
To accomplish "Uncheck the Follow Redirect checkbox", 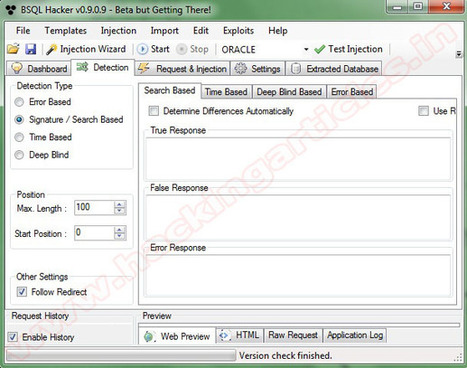I will (x=22, y=292).
